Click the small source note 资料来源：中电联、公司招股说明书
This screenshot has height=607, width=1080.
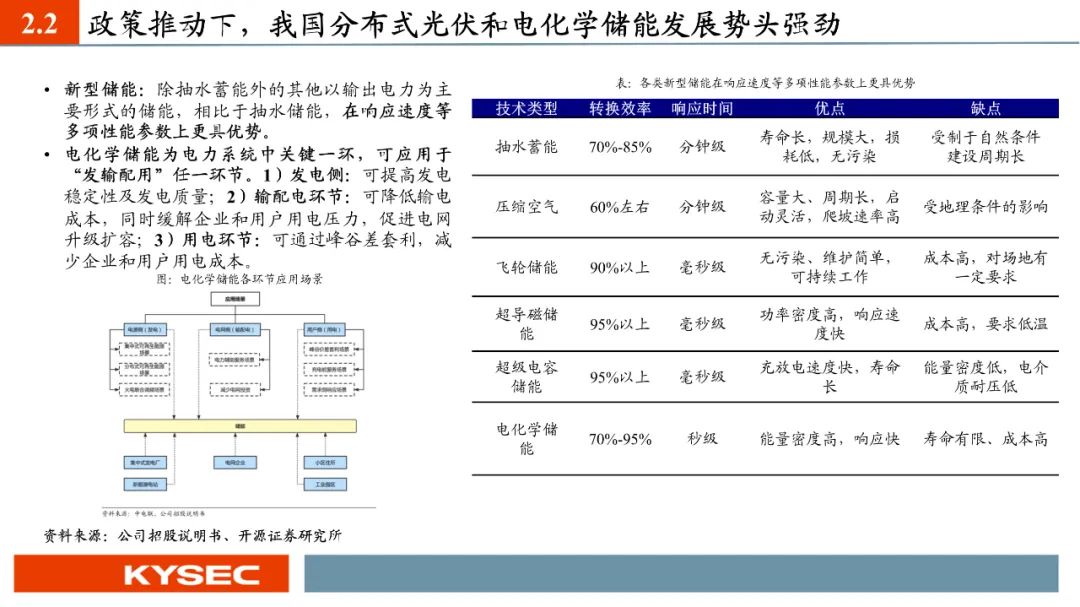click(154, 513)
